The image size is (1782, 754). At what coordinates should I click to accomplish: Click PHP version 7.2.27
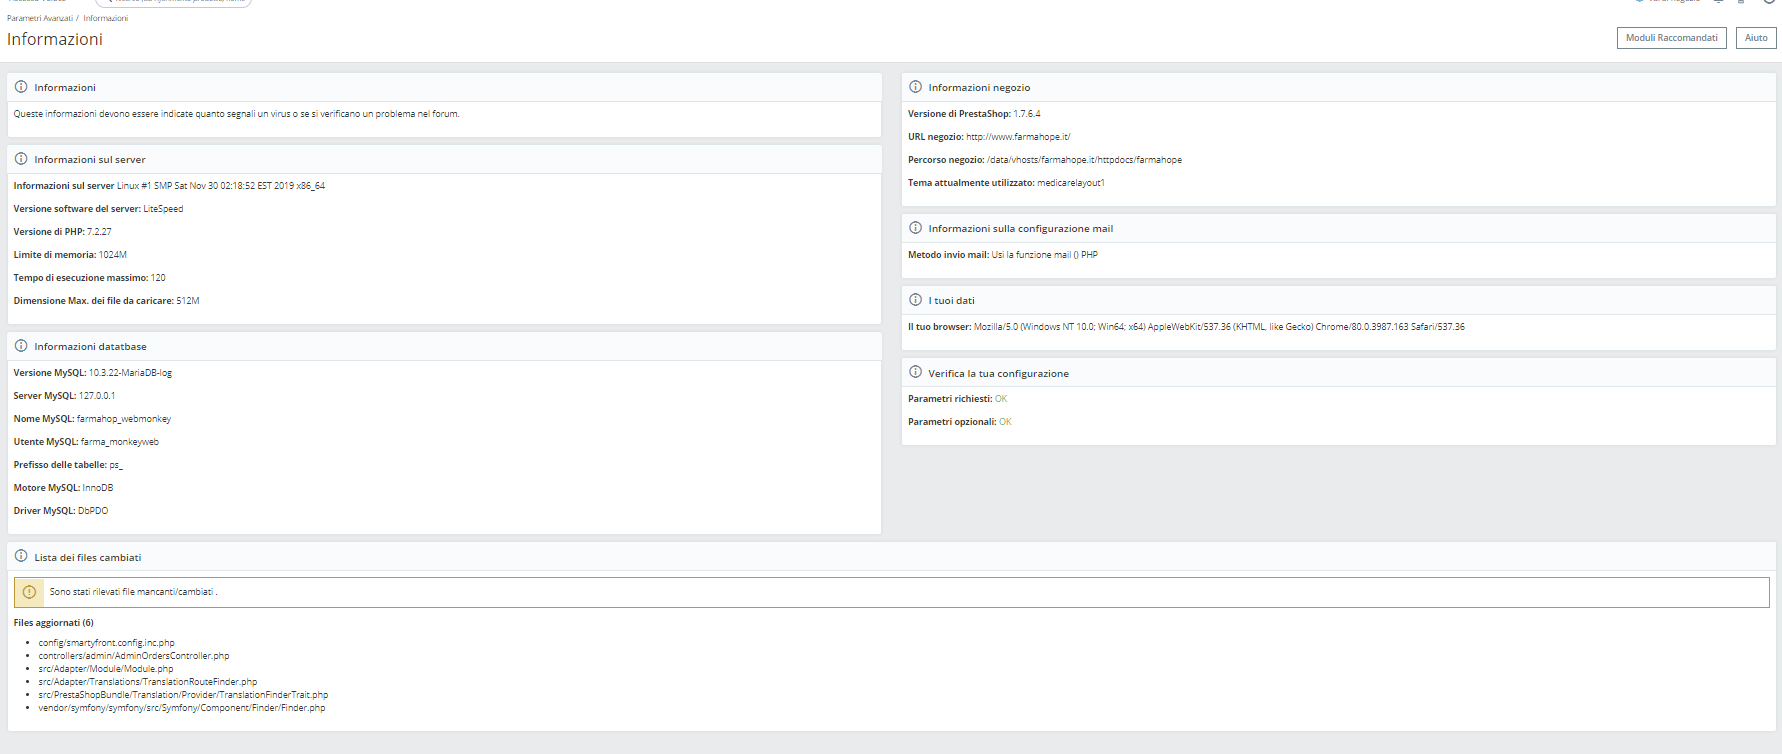pyautogui.click(x=99, y=232)
